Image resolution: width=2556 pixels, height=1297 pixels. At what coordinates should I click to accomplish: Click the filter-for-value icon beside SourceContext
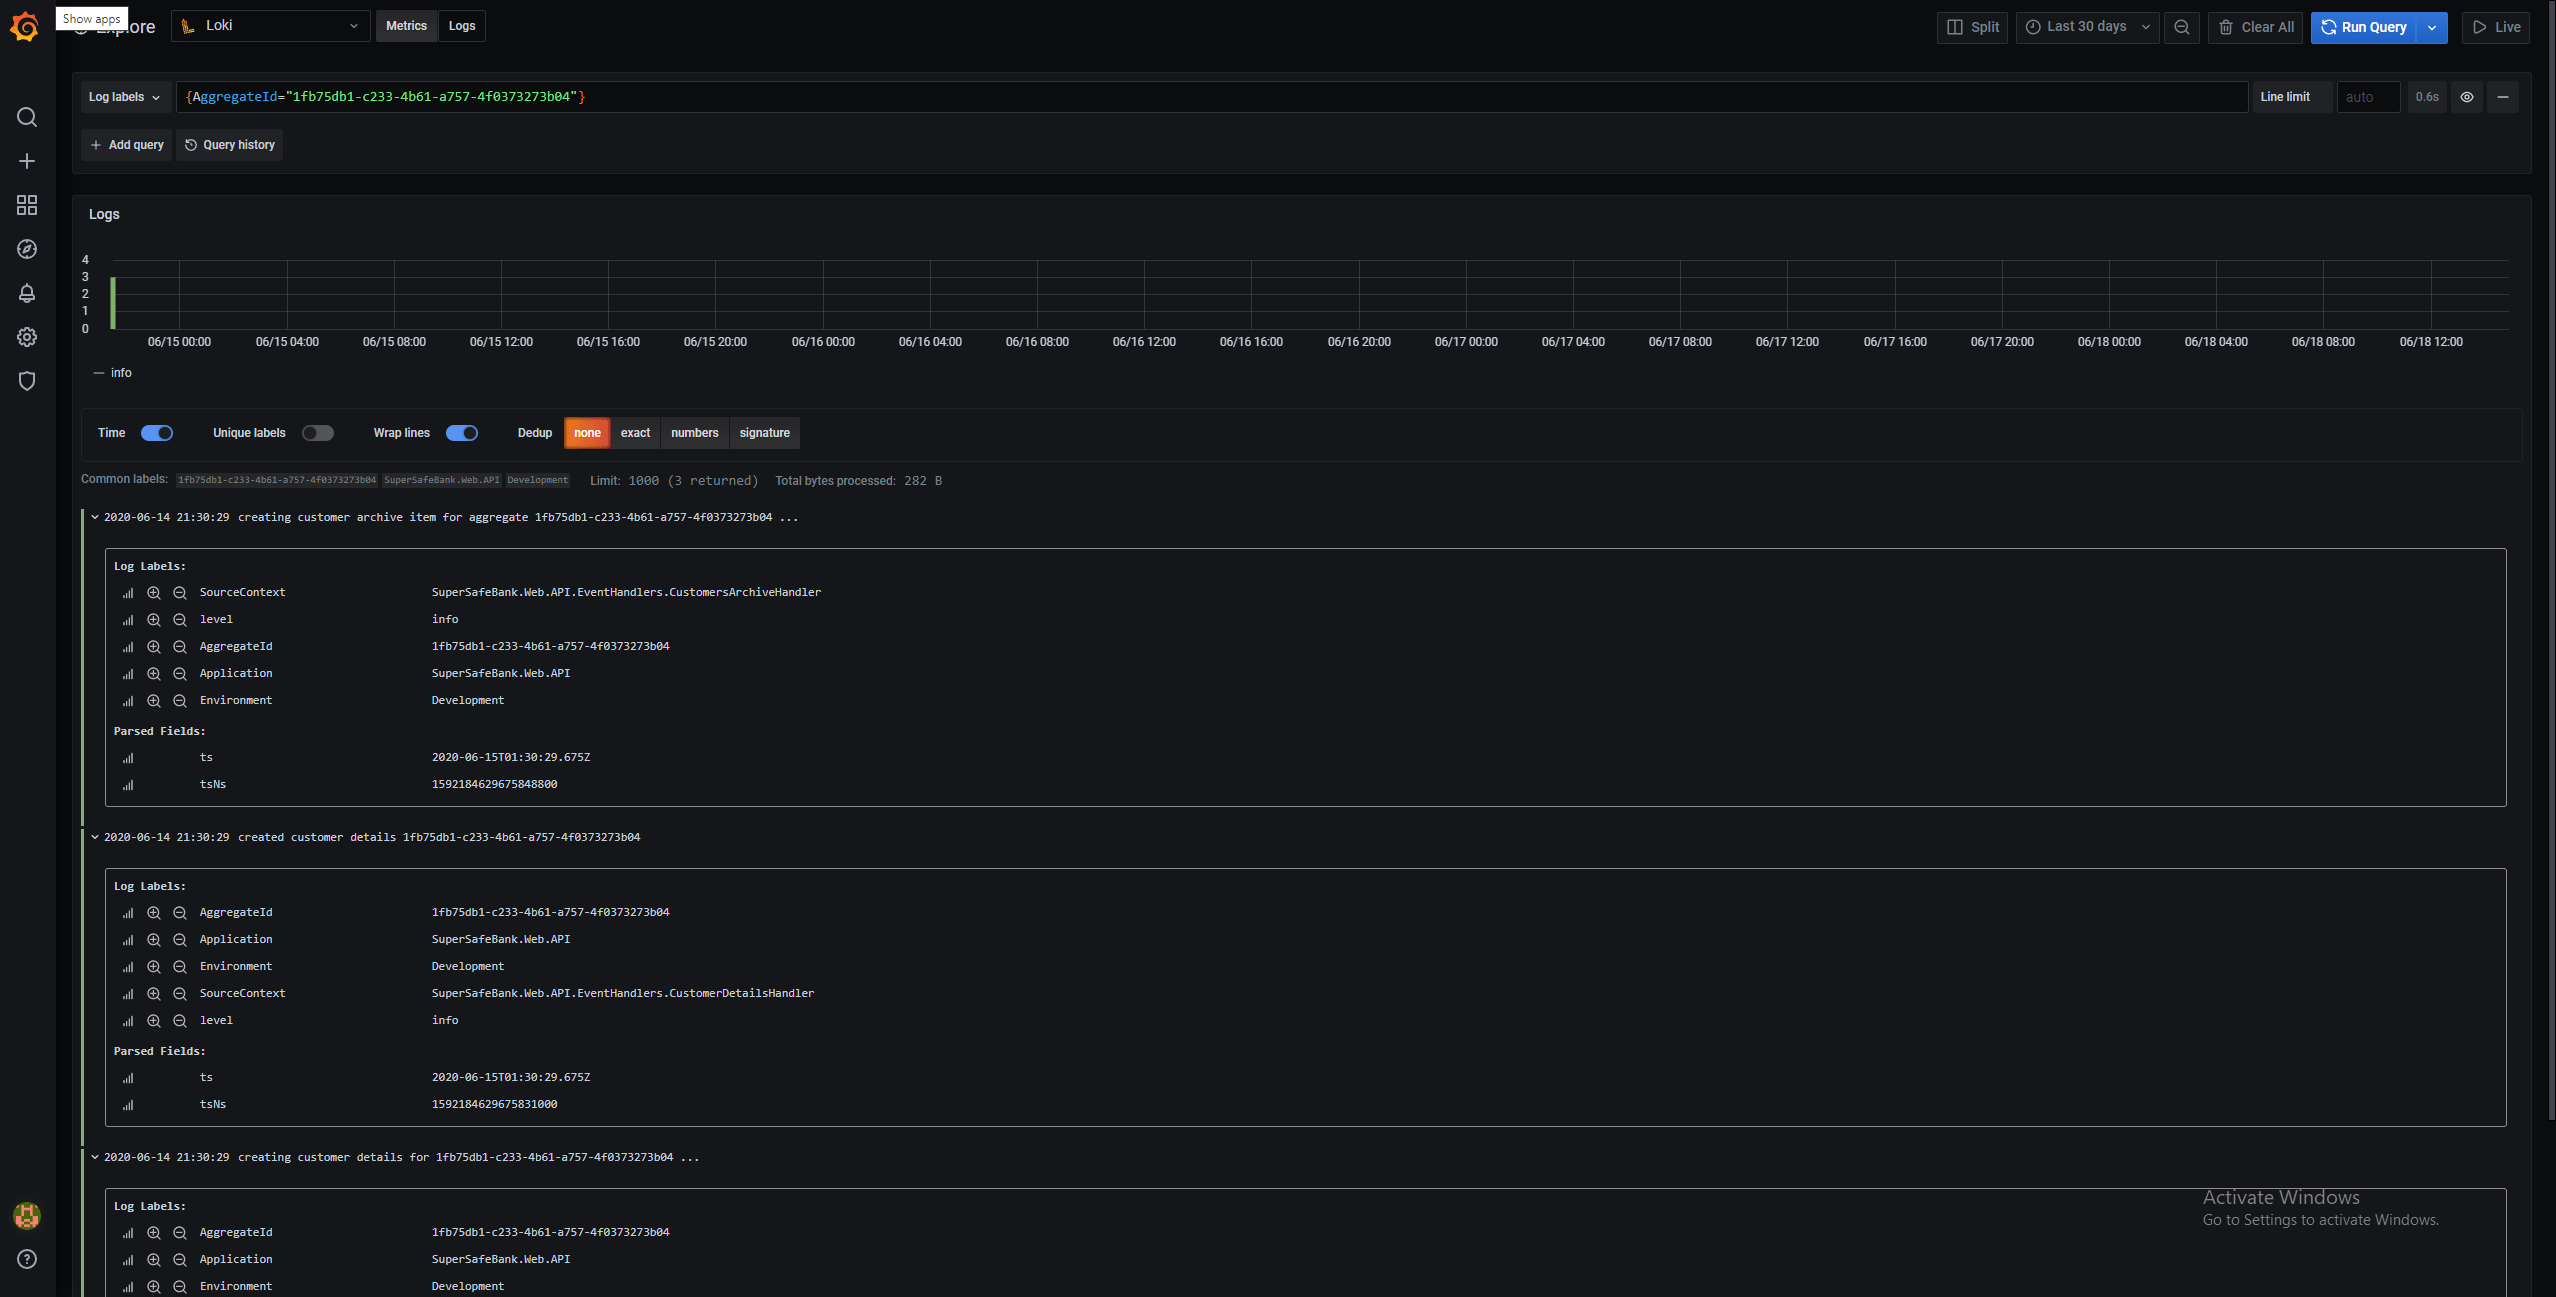[154, 593]
